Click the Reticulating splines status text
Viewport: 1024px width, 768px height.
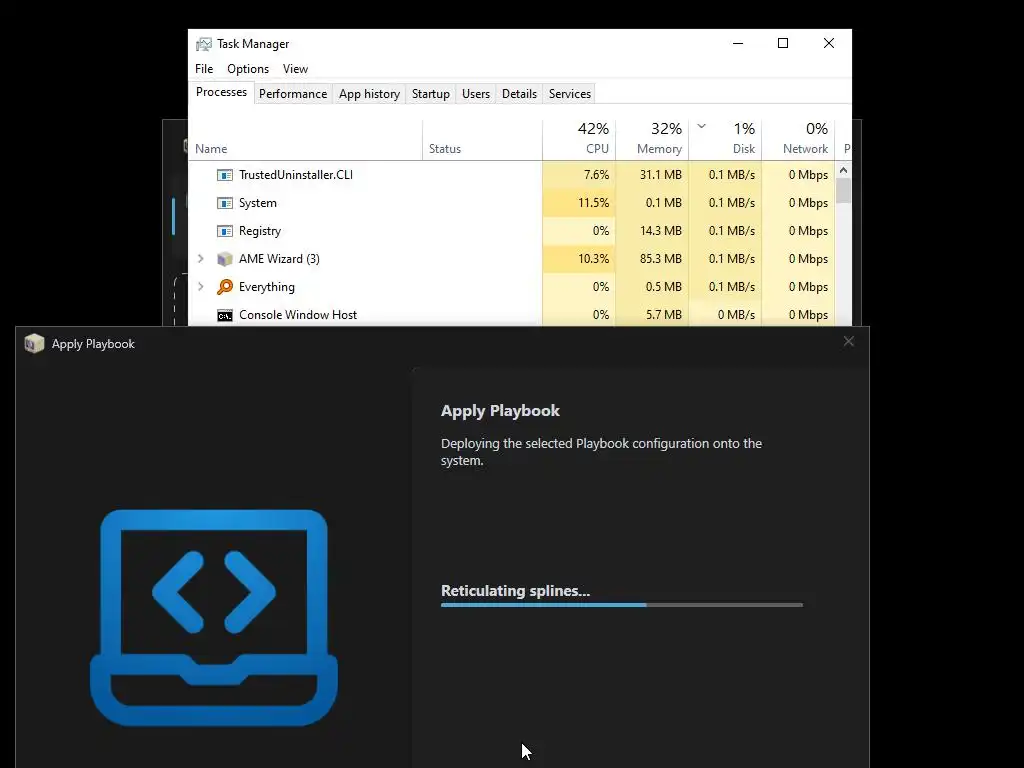point(515,591)
